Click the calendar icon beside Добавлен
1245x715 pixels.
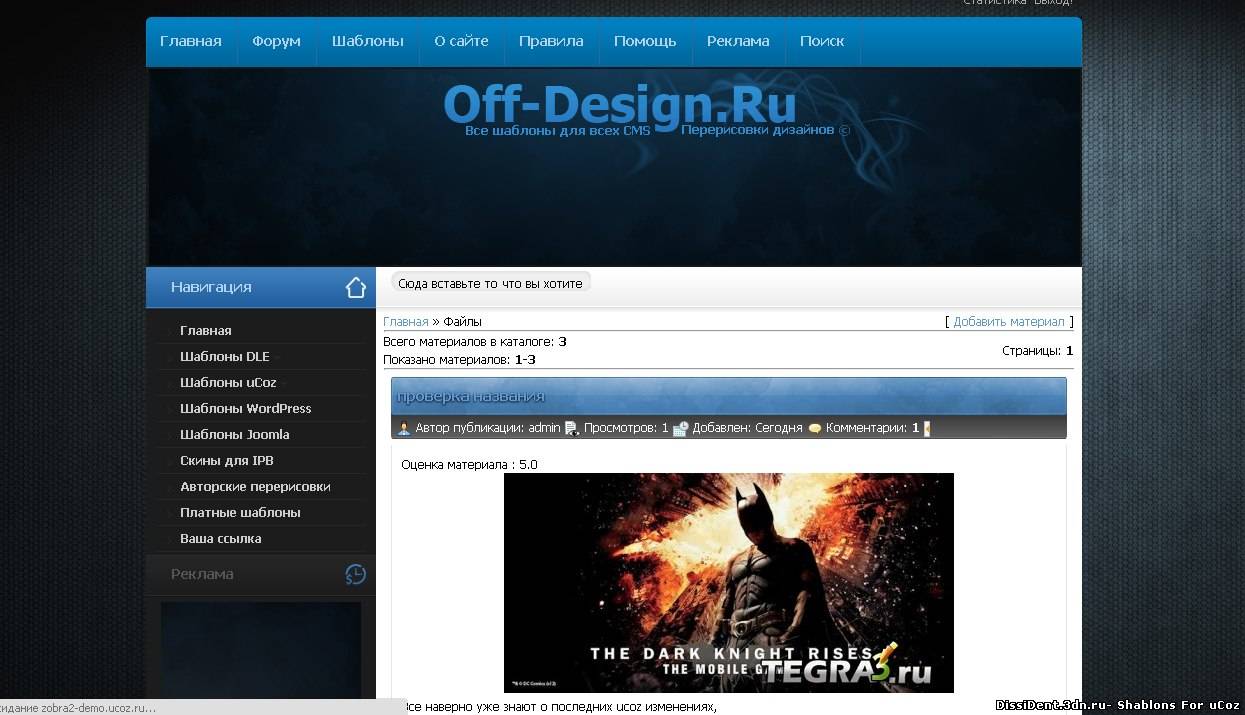[x=680, y=428]
